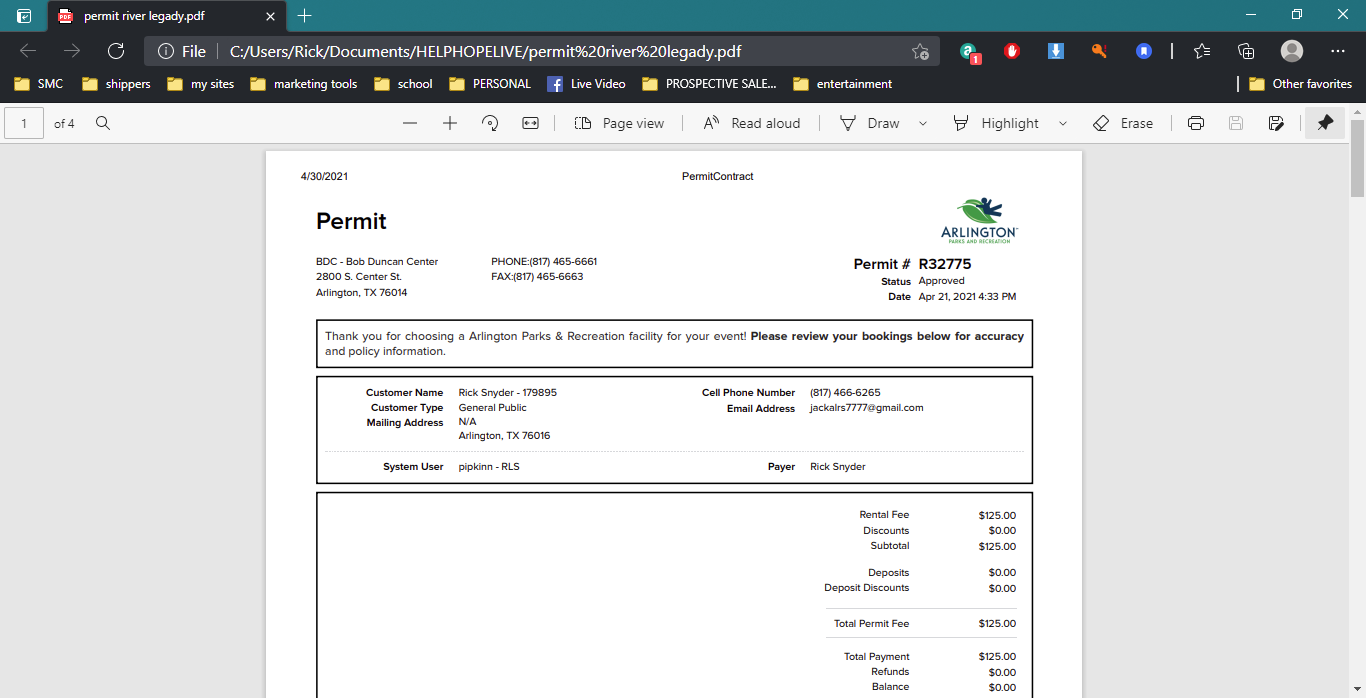Print the permit document
The height and width of the screenshot is (698, 1366).
1196,123
